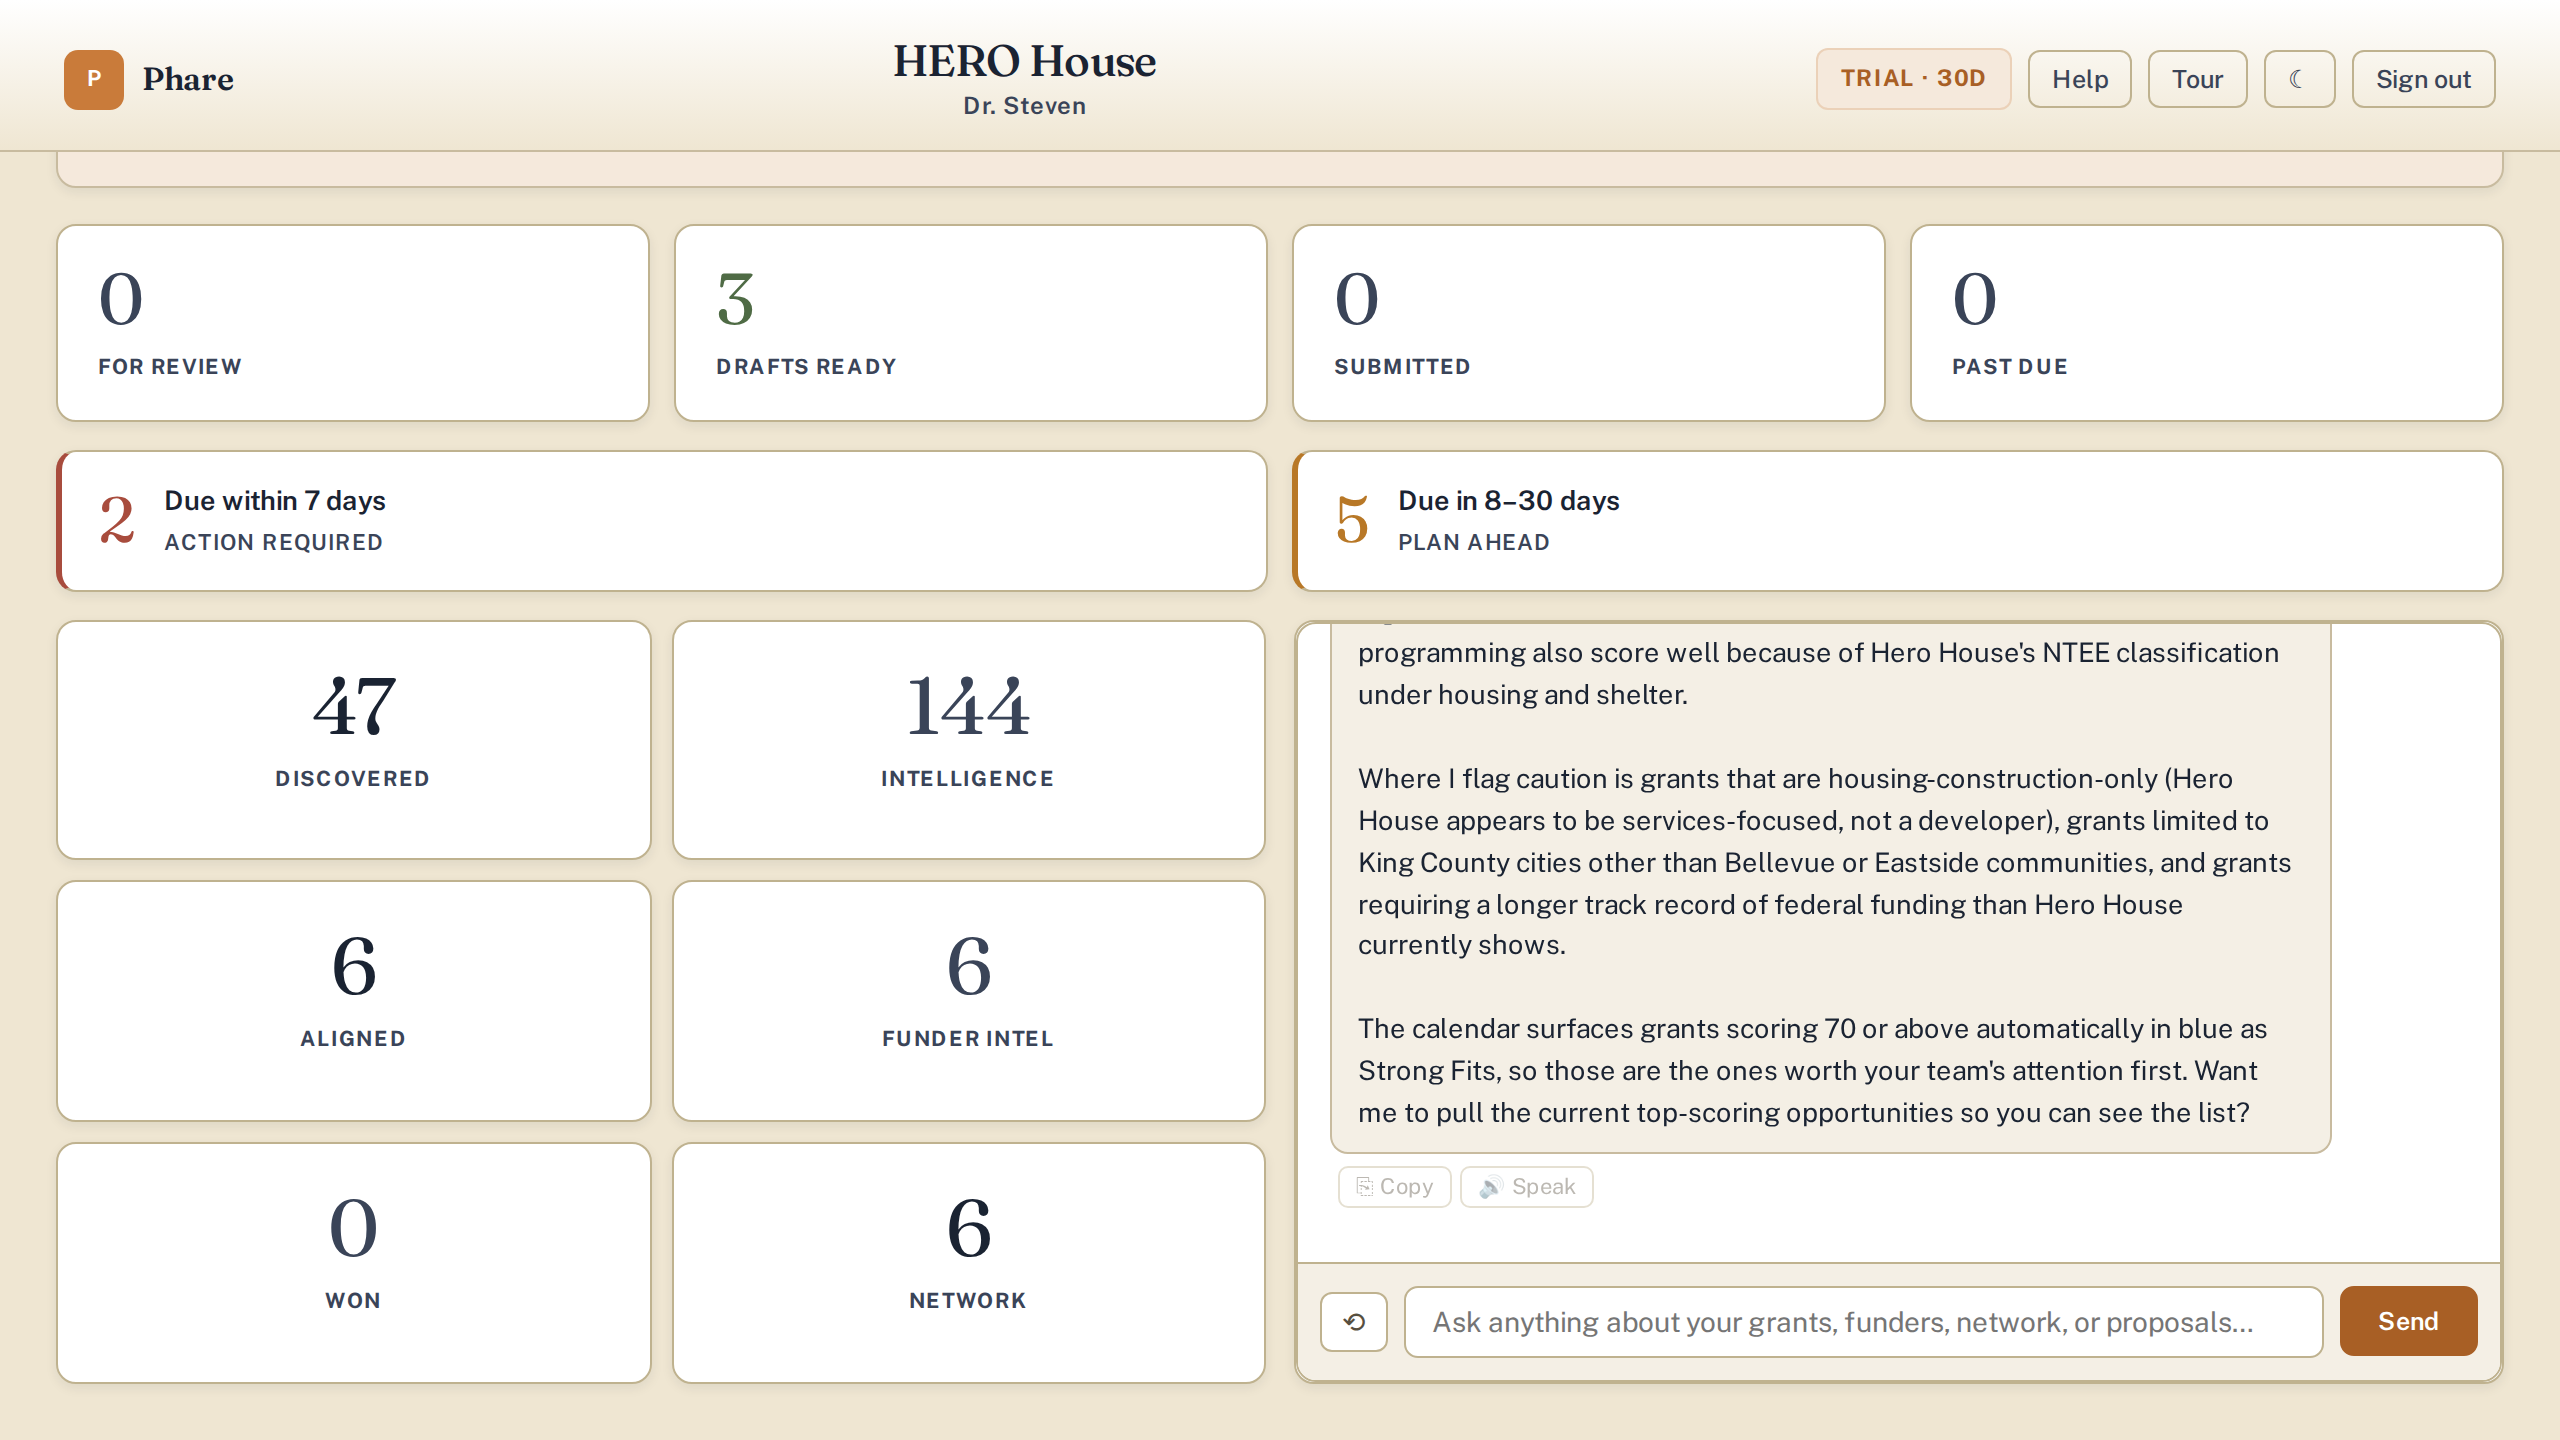This screenshot has width=2560, height=1440.
Task: Sign out of the account
Action: point(2423,79)
